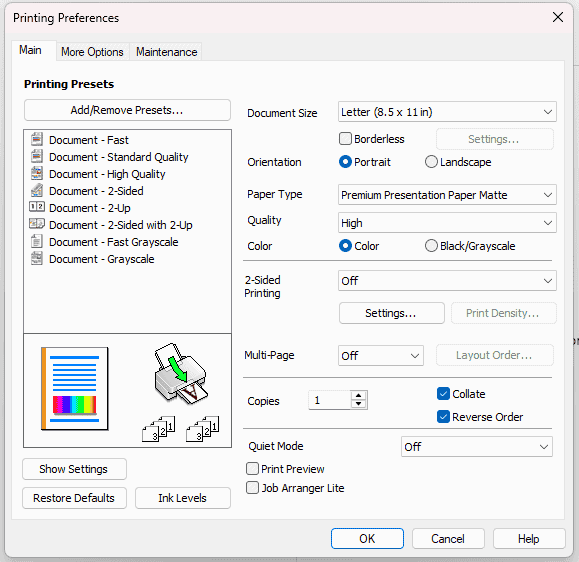Close the Printing Preferences dialog
This screenshot has height=562, width=579.
pos(558,17)
